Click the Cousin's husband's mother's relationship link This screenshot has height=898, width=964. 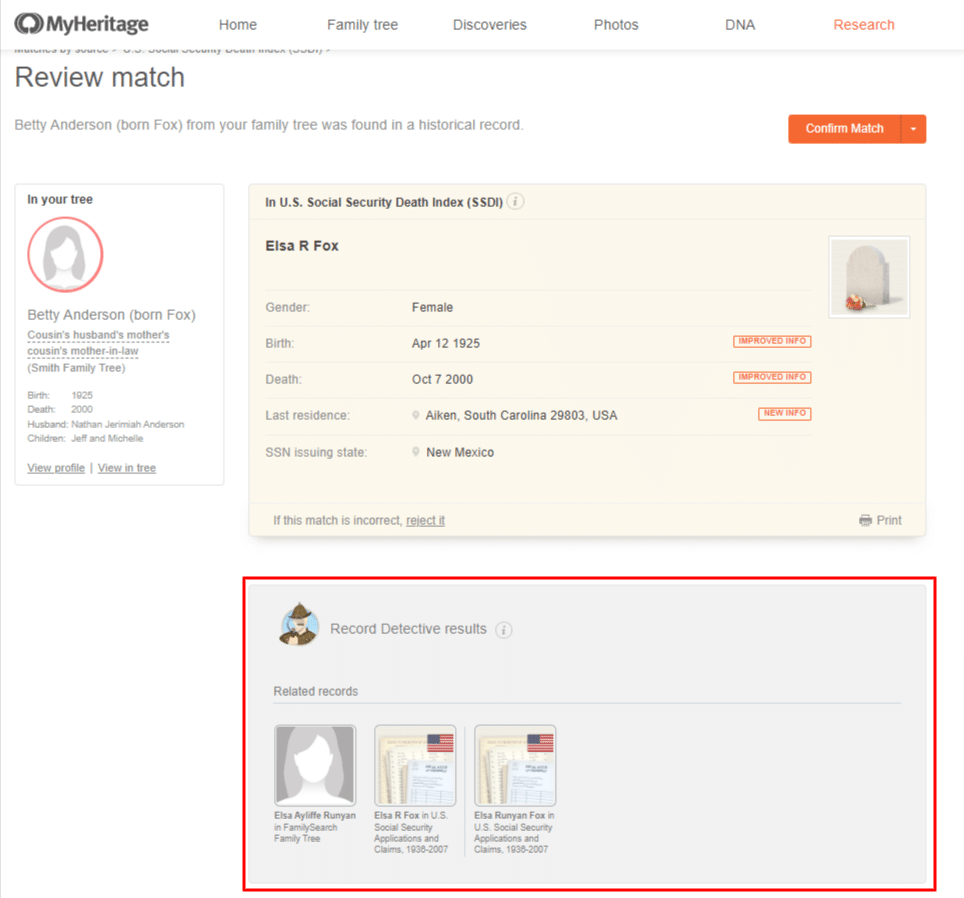click(98, 343)
